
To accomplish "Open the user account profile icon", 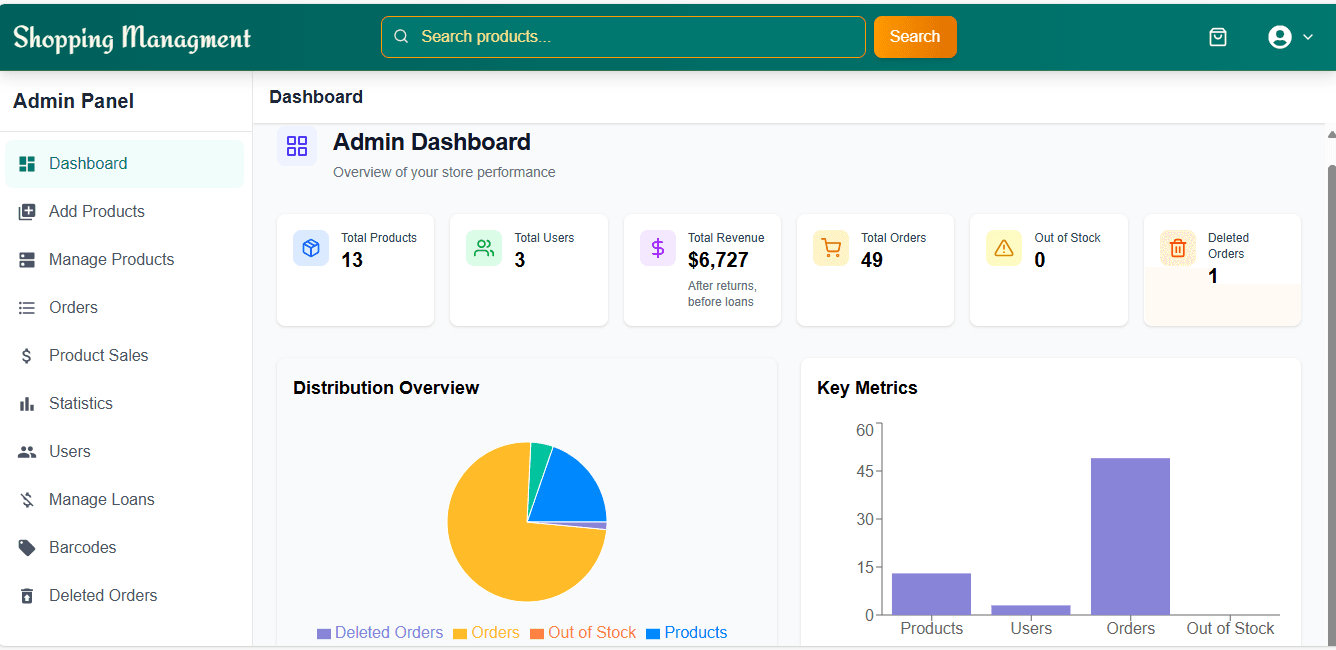I will pos(1279,37).
